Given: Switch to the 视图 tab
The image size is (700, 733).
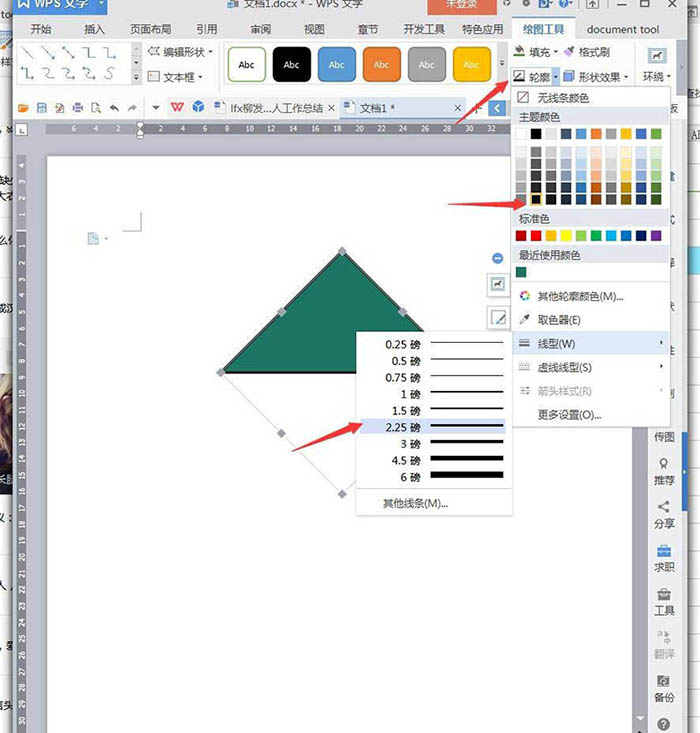Looking at the screenshot, I should (x=314, y=29).
